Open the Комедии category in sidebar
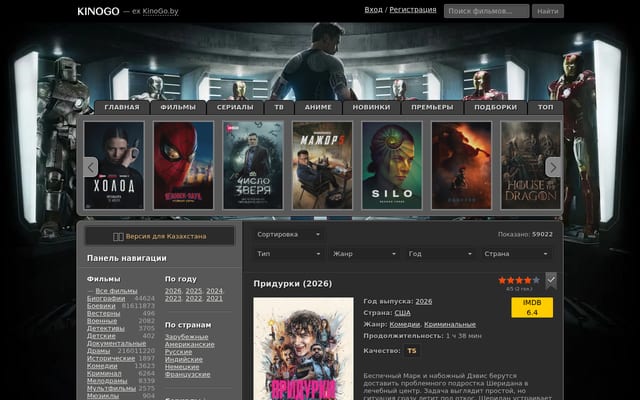 (x=102, y=366)
